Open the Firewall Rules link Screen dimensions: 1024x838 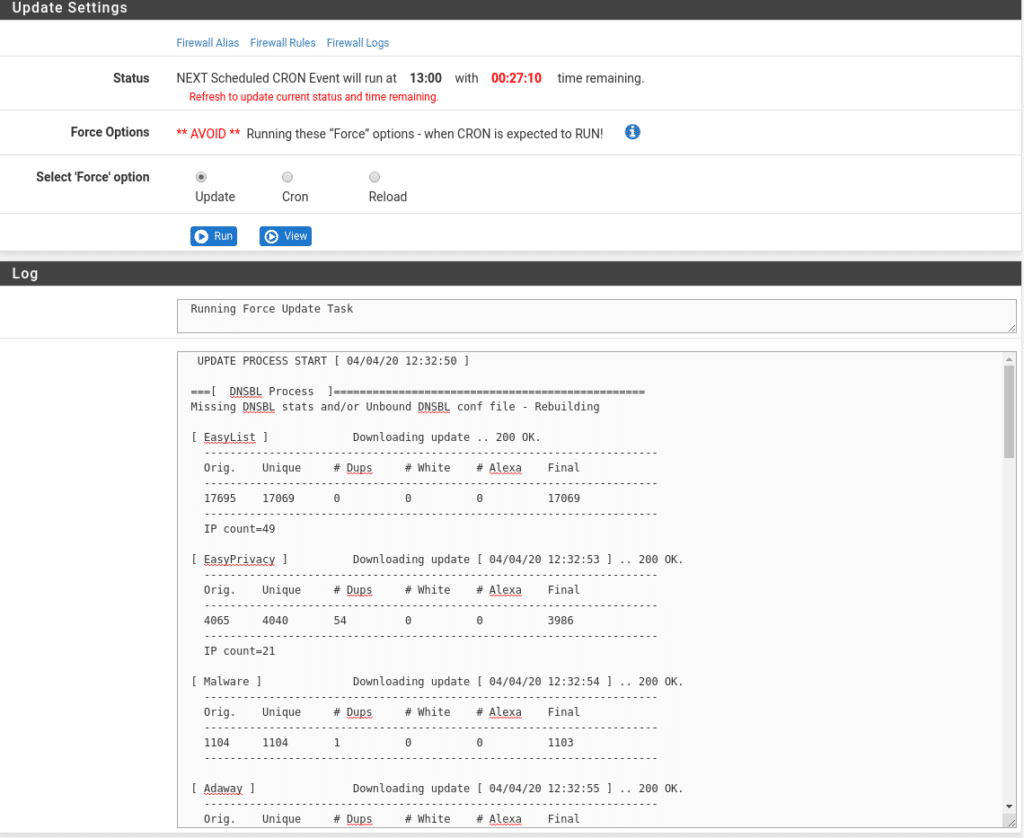(283, 42)
